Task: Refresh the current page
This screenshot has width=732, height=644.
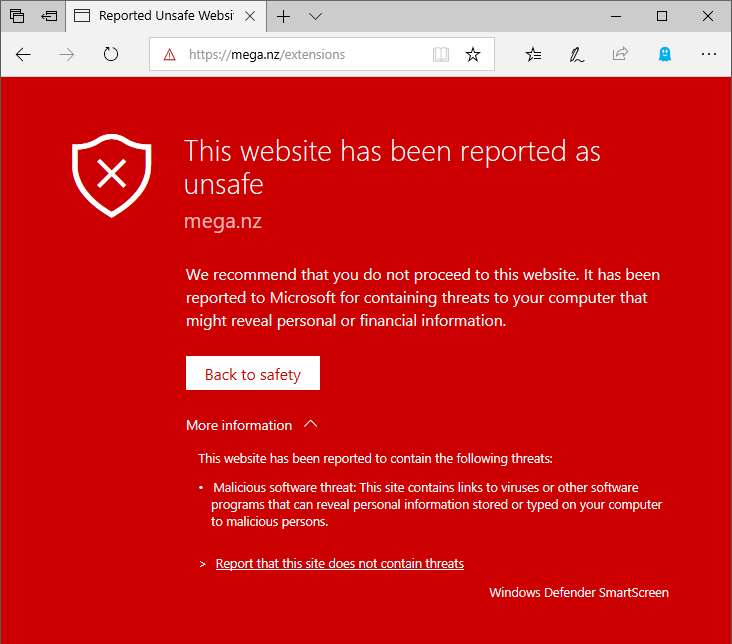Action: point(111,54)
